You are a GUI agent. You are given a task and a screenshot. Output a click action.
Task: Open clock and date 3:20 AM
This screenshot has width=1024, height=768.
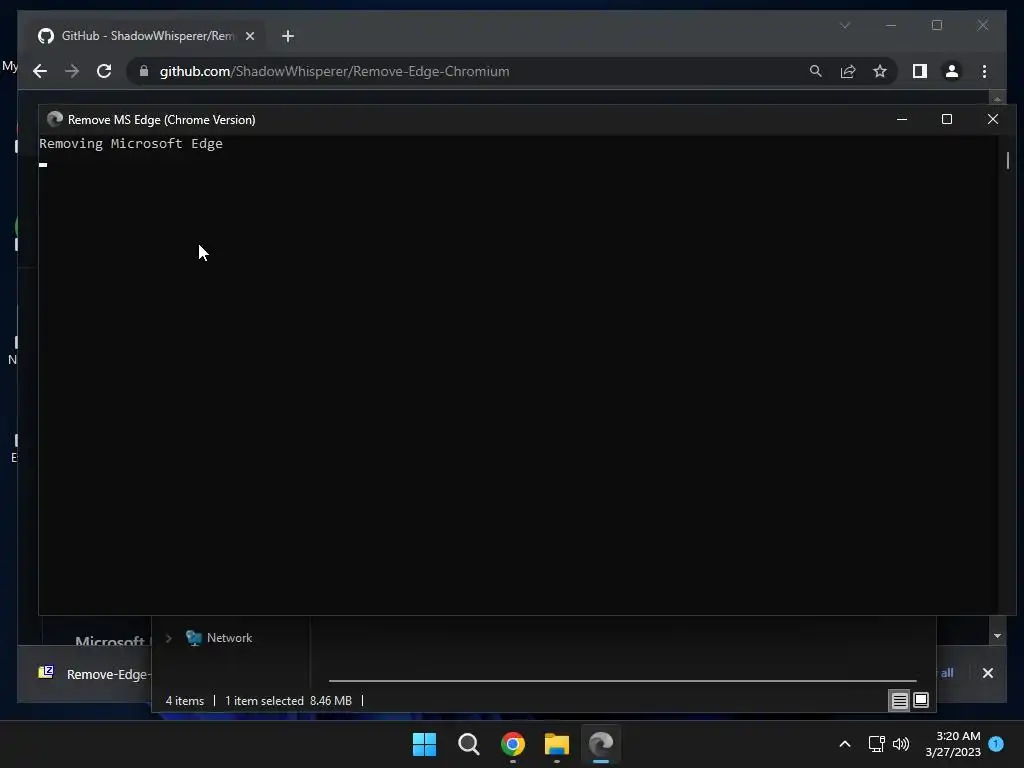(x=953, y=744)
